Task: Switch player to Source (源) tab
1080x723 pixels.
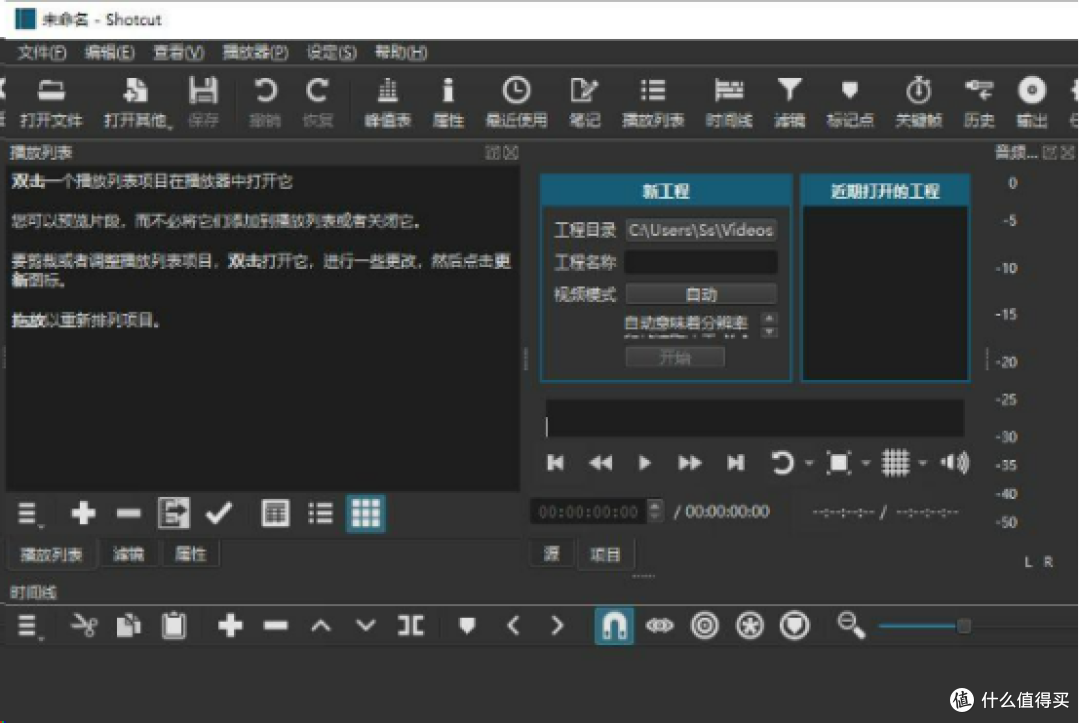Action: coord(551,554)
